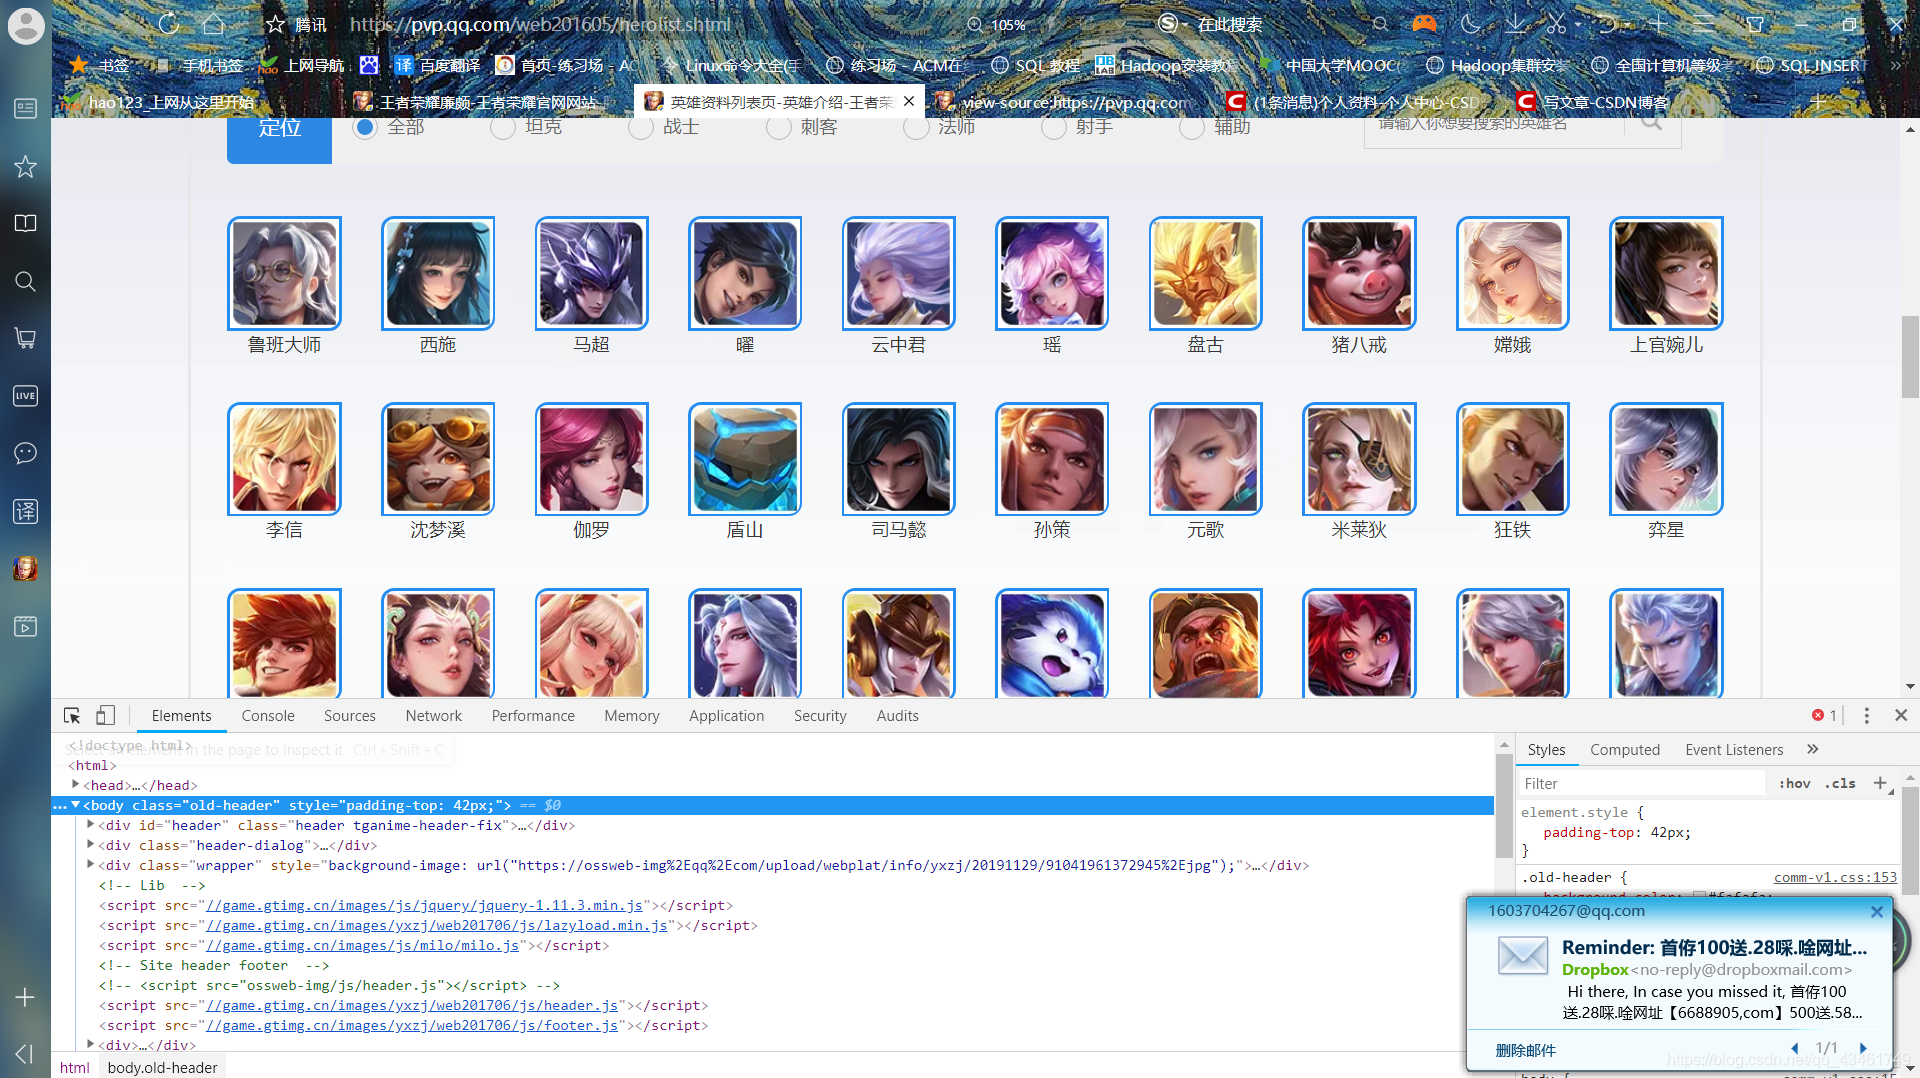Toggle :hov element state panel
Viewport: 1920px width, 1078px height.
coord(1794,783)
